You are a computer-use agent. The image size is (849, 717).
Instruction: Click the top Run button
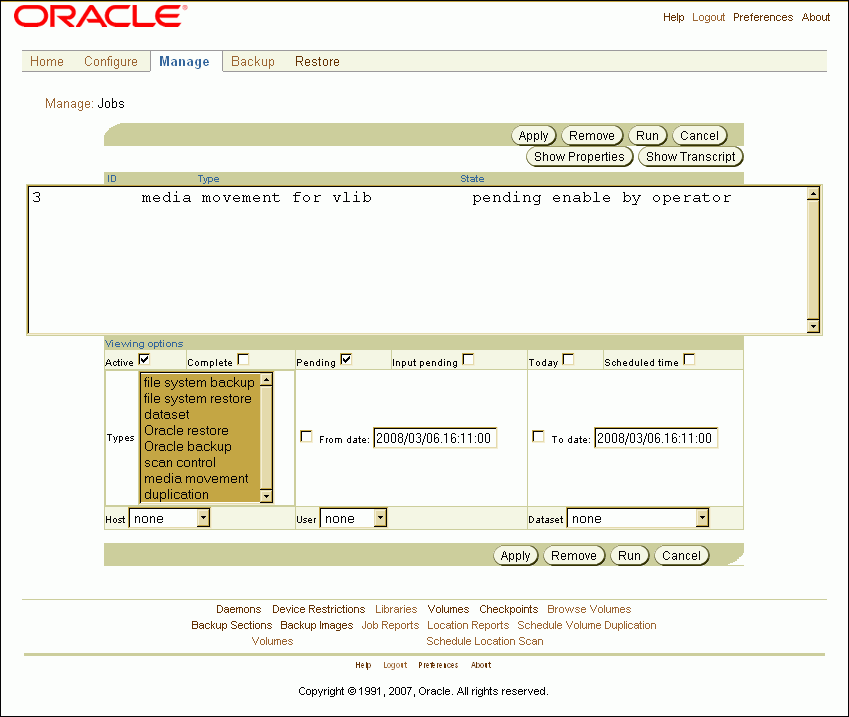point(648,135)
